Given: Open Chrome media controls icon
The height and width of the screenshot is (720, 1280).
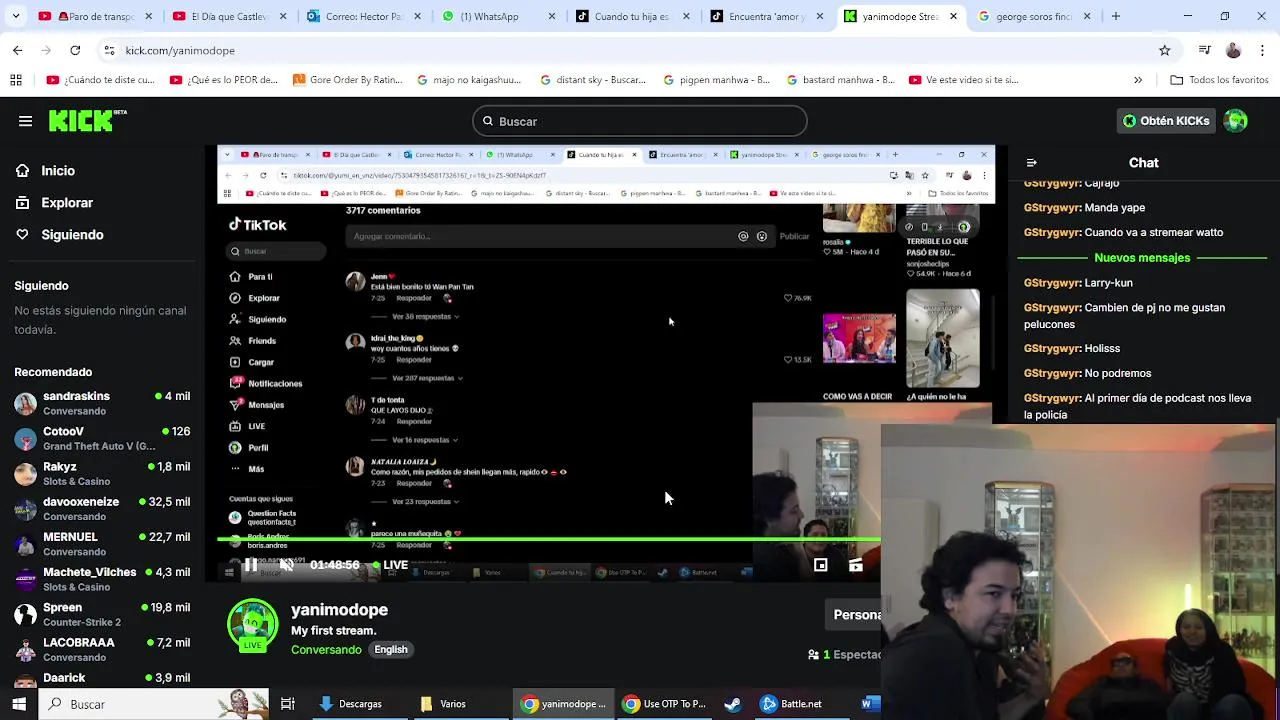Looking at the screenshot, I should pyautogui.click(x=1205, y=50).
